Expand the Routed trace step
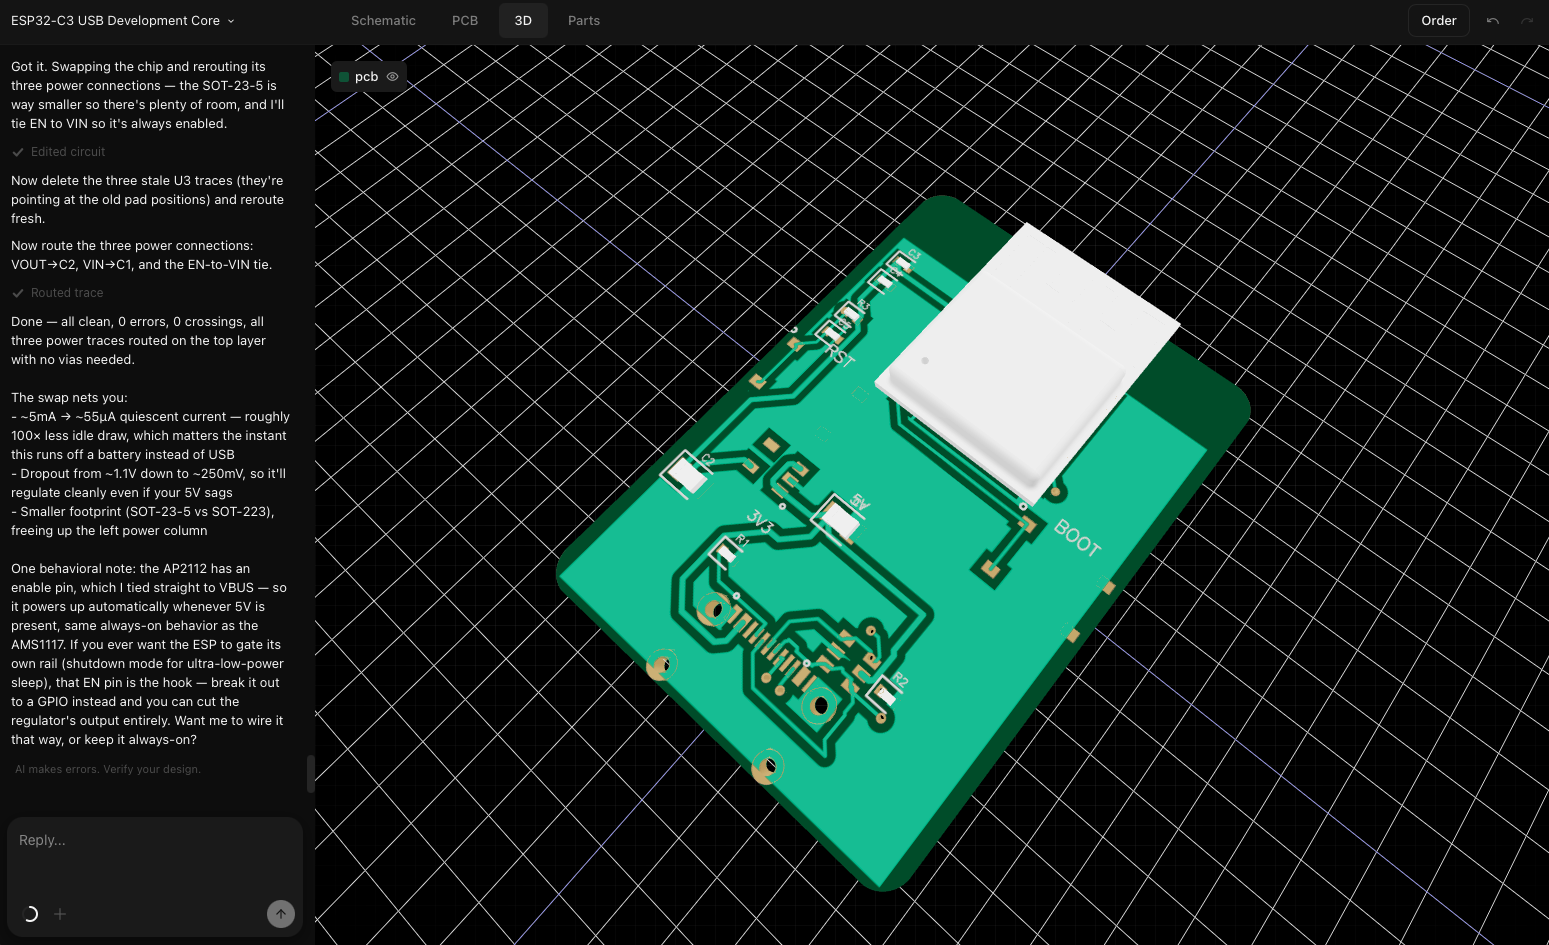 pos(57,293)
